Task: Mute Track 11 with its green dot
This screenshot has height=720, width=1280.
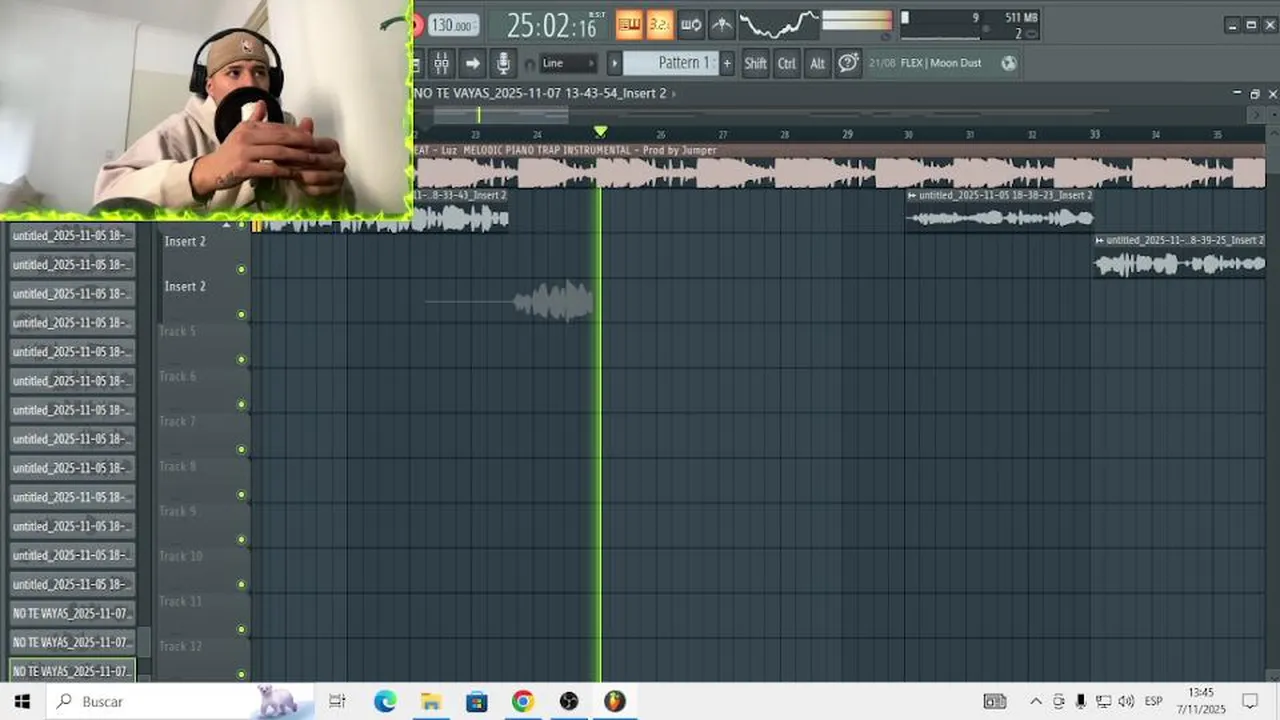Action: pyautogui.click(x=241, y=630)
